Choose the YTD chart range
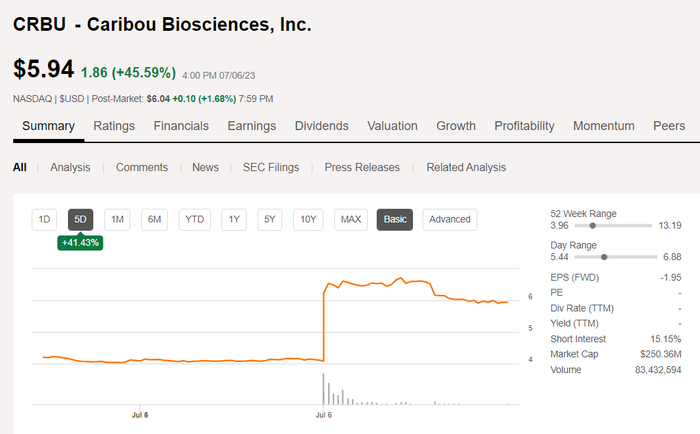Viewport: 700px width, 434px height. coord(195,219)
